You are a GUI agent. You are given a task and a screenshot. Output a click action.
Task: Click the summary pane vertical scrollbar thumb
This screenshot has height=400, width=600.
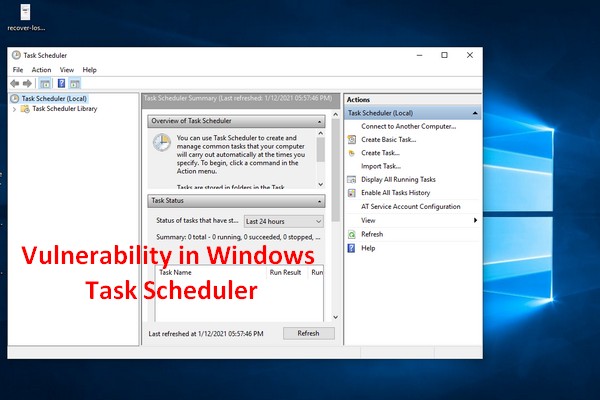(x=336, y=170)
